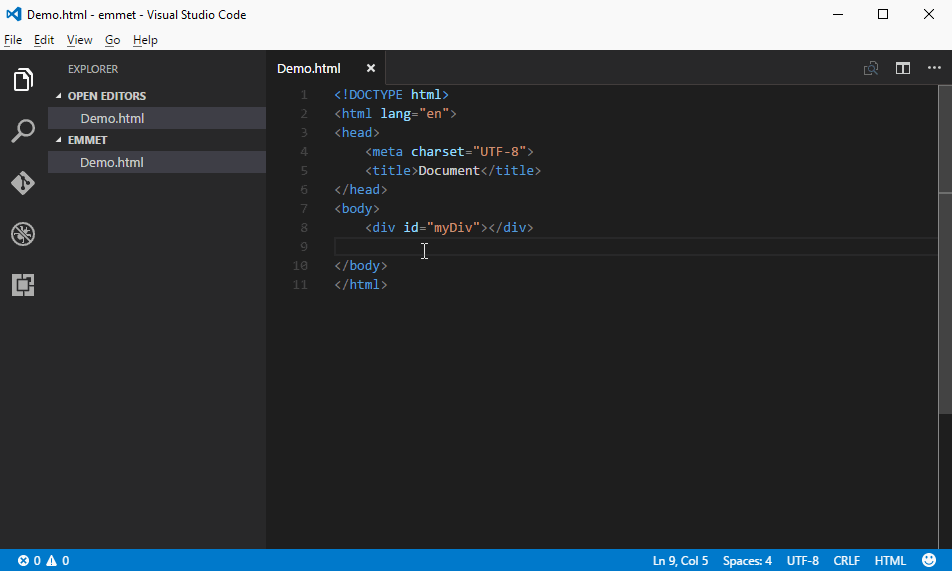The image size is (952, 571).
Task: Click the Spaces: 4 indentation setting
Action: pos(747,561)
